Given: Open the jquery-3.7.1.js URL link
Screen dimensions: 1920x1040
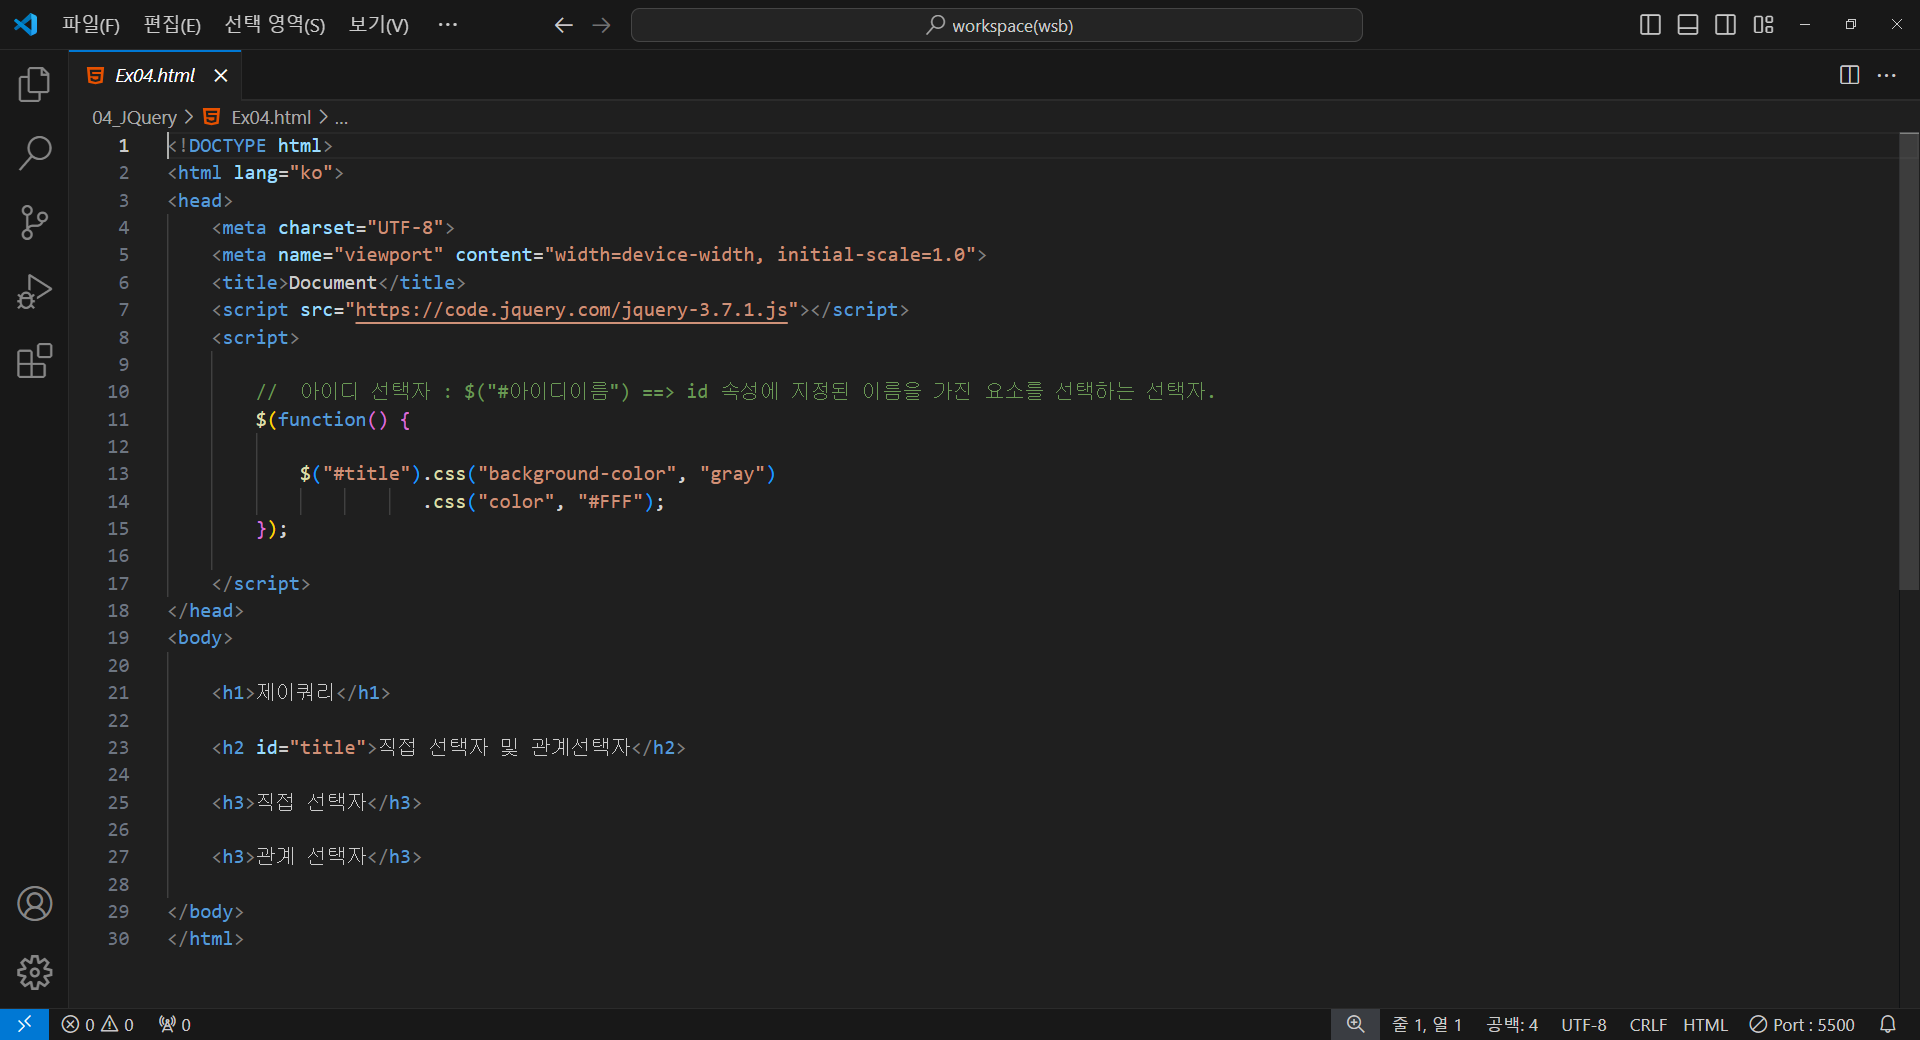Looking at the screenshot, I should click(x=571, y=310).
